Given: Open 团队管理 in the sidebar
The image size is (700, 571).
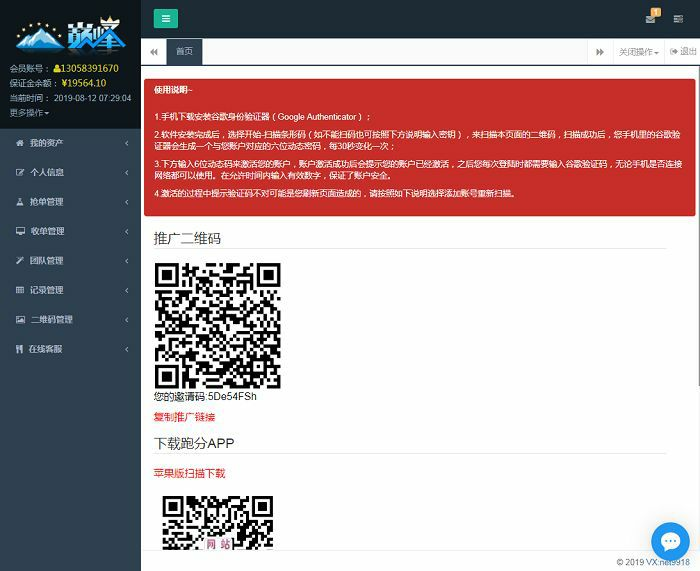Looking at the screenshot, I should click(46, 261).
